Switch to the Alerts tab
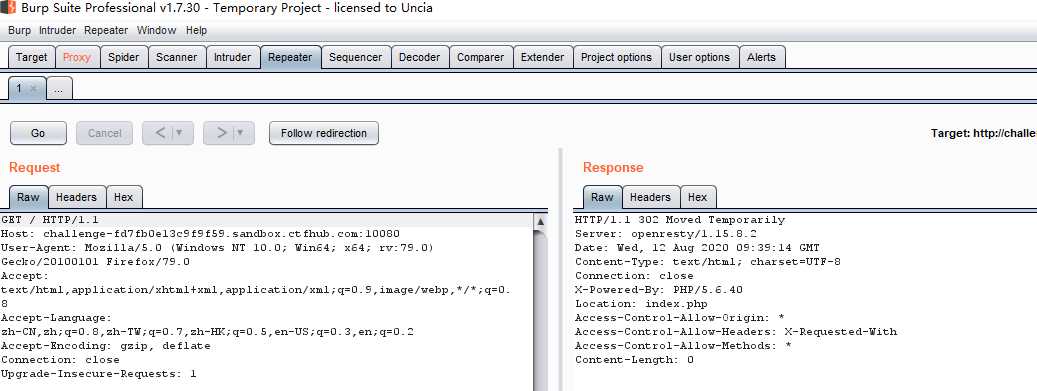The image size is (1037, 391). point(761,58)
